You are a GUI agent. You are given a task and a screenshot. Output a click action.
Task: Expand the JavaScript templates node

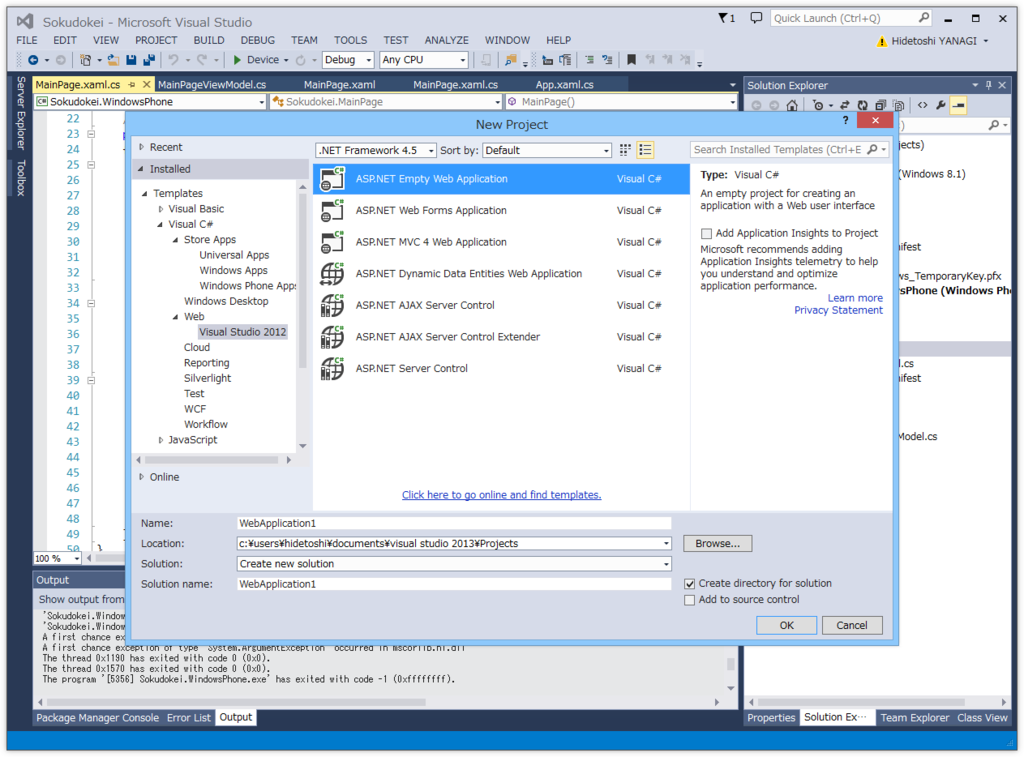[x=161, y=440]
